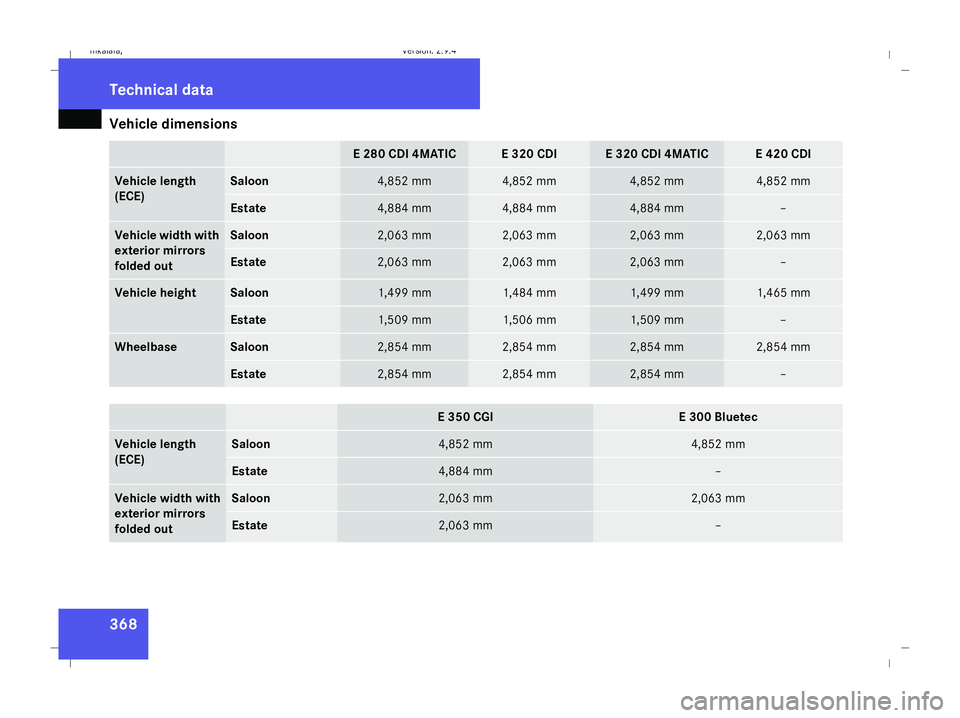Click the "E 420 CDI" column header
Viewport: 960px width, 718px height.
click(783, 154)
